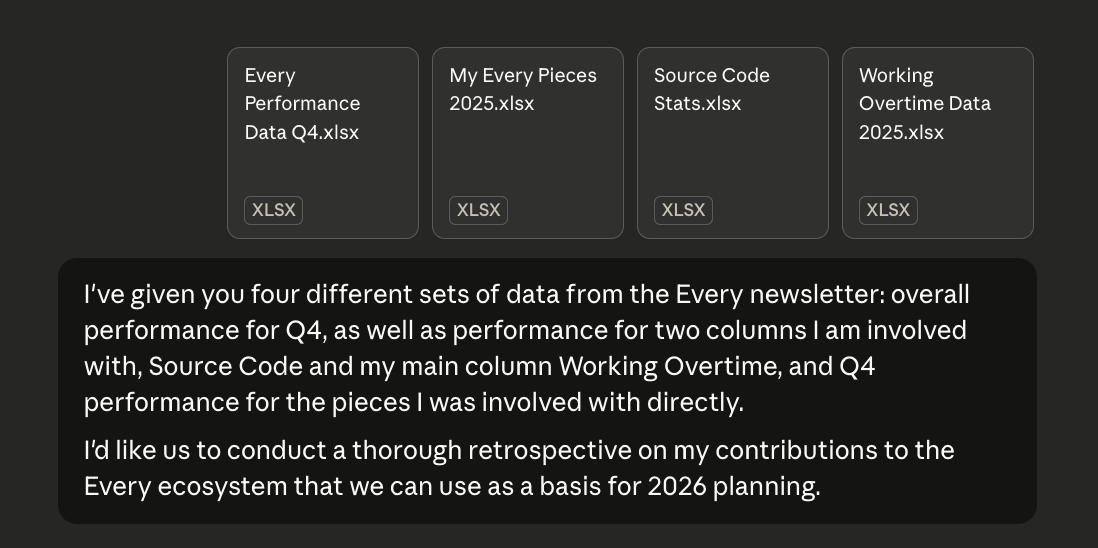The width and height of the screenshot is (1098, 548).
Task: Click the 'Working Overtime Data 2025.xlsx' filename text
Action: coord(924,104)
